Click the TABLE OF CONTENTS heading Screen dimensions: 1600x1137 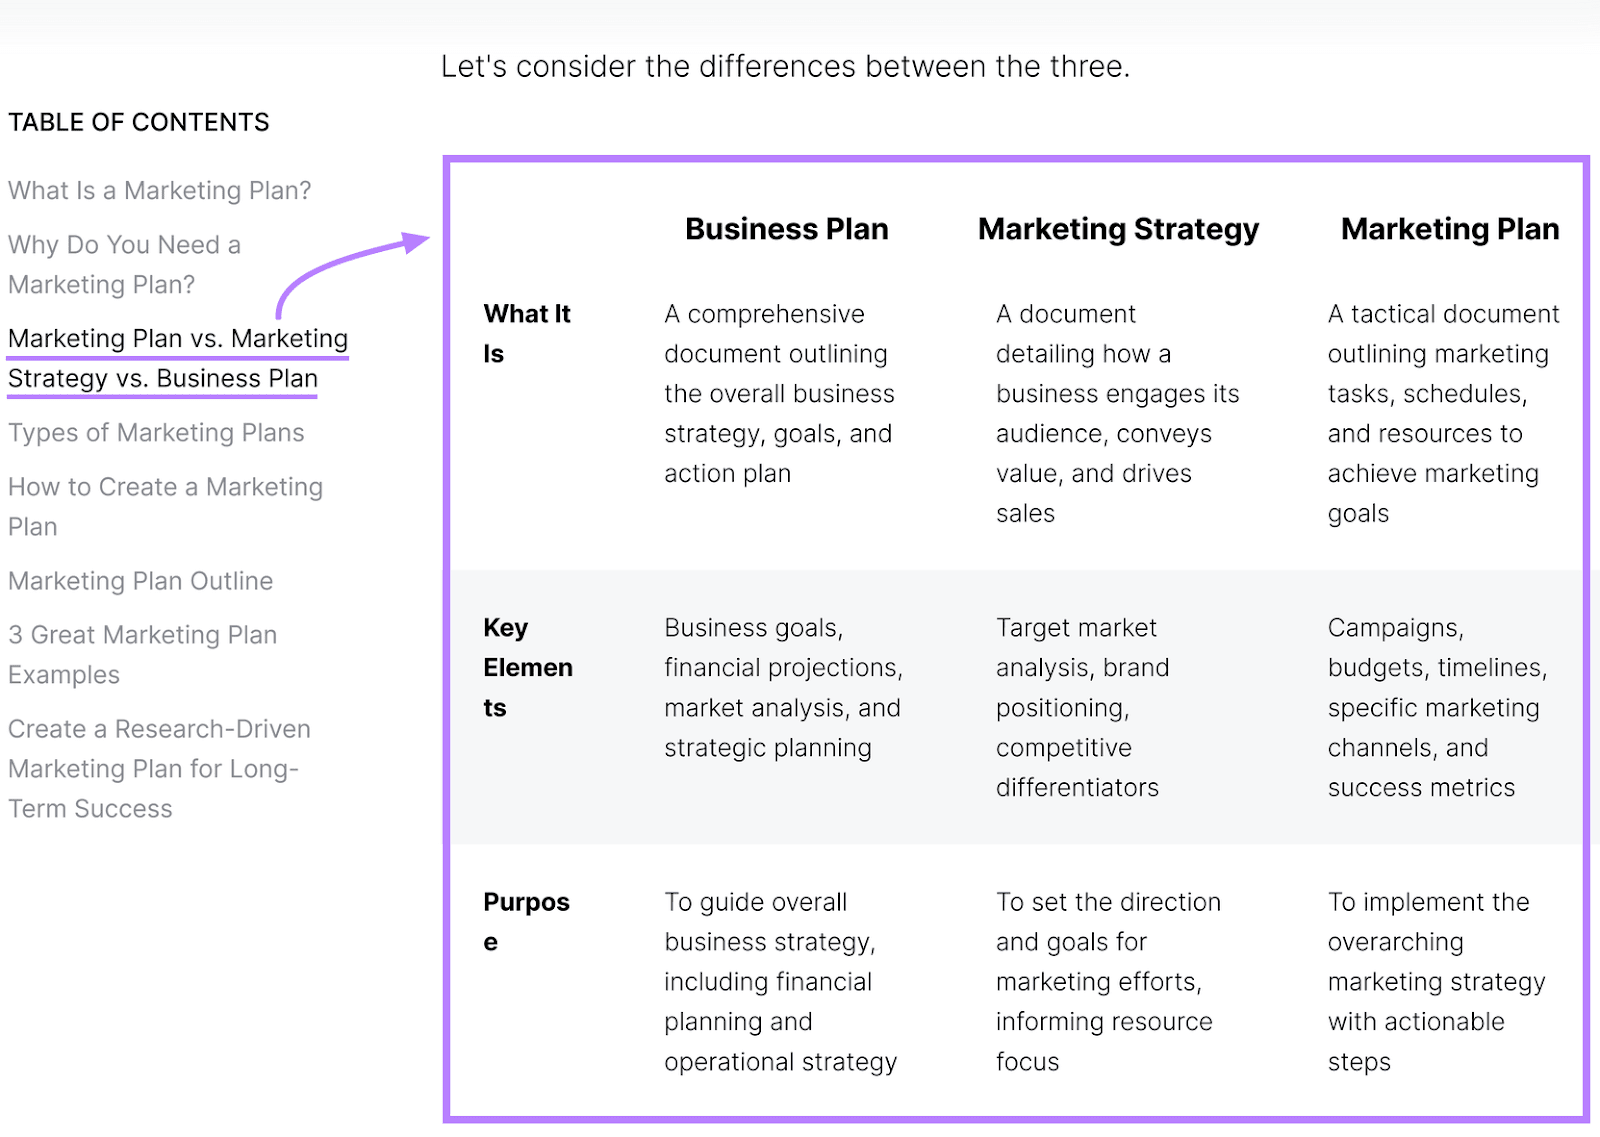click(139, 122)
